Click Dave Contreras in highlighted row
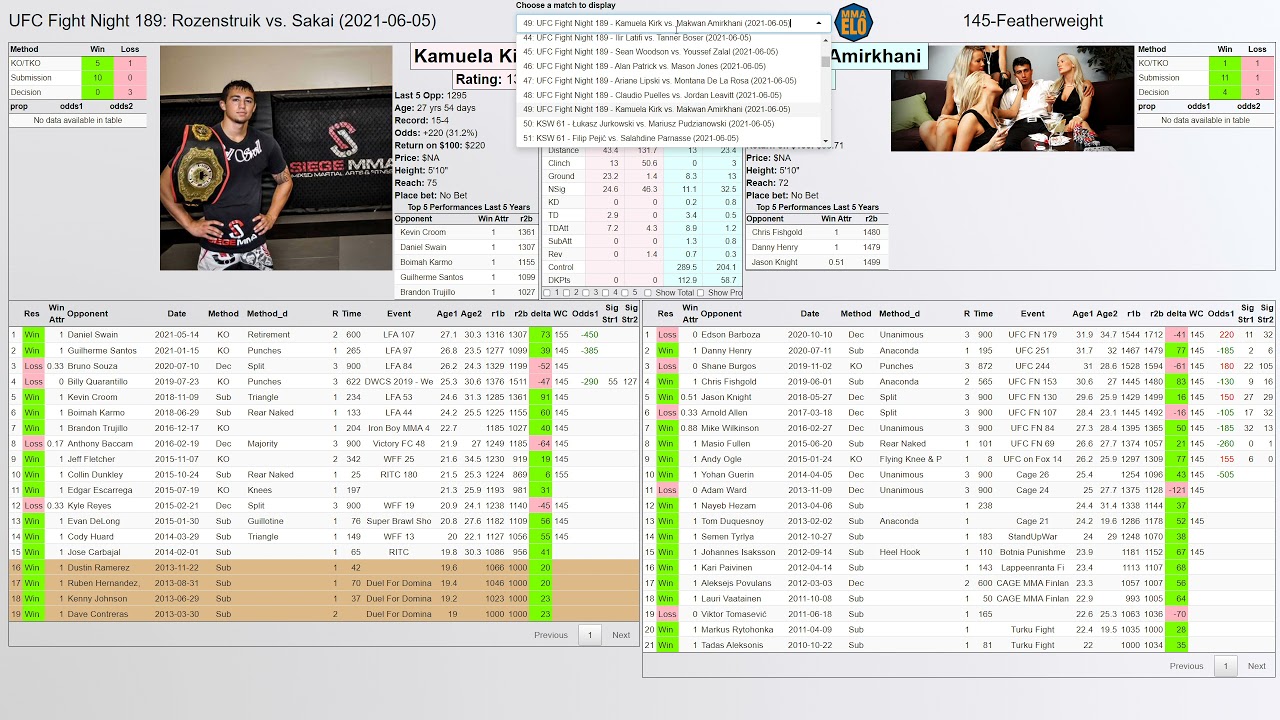Image resolution: width=1280 pixels, height=720 pixels. pyautogui.click(x=97, y=614)
